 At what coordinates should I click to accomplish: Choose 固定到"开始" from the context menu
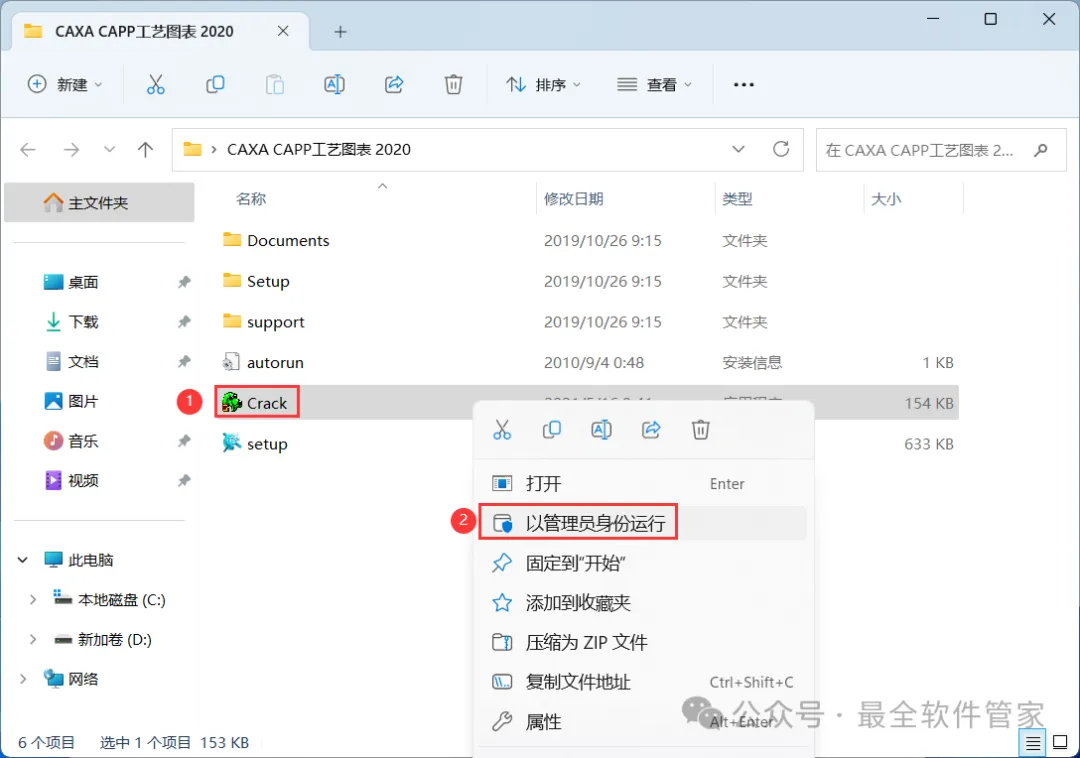click(x=642, y=563)
